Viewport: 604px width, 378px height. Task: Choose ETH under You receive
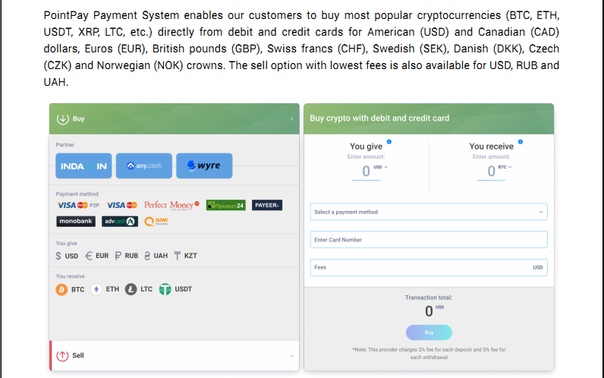point(105,289)
